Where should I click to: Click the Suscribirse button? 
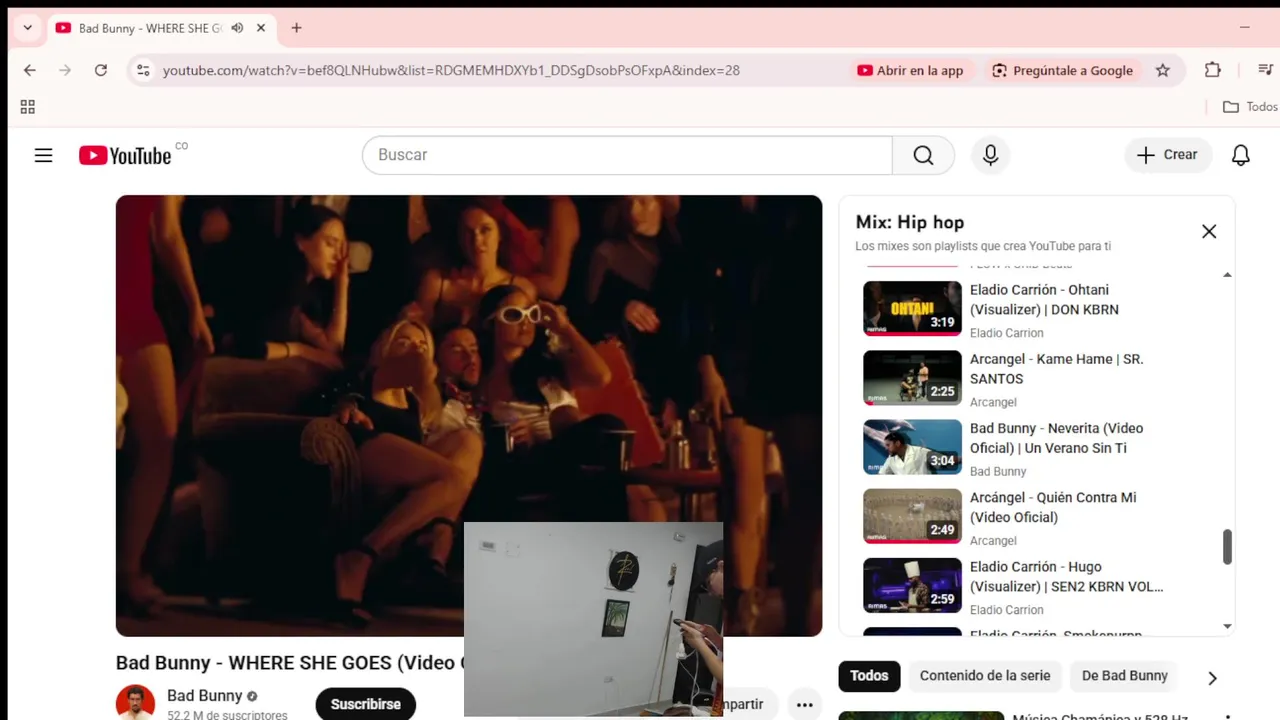(365, 704)
